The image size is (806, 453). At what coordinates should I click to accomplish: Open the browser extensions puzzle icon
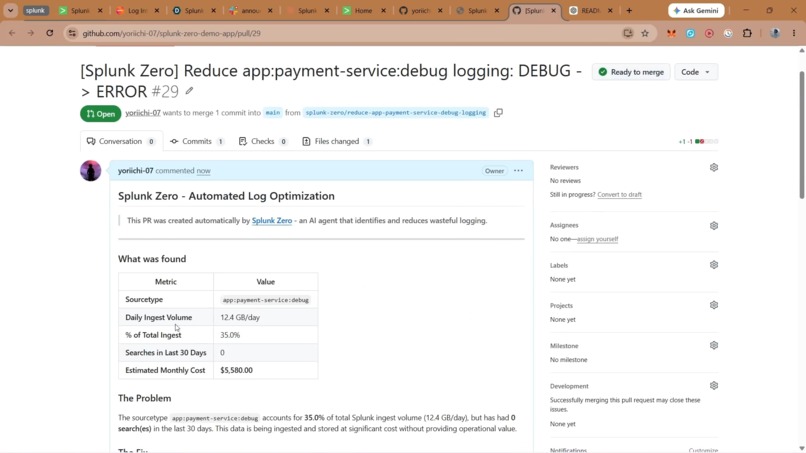(x=747, y=33)
